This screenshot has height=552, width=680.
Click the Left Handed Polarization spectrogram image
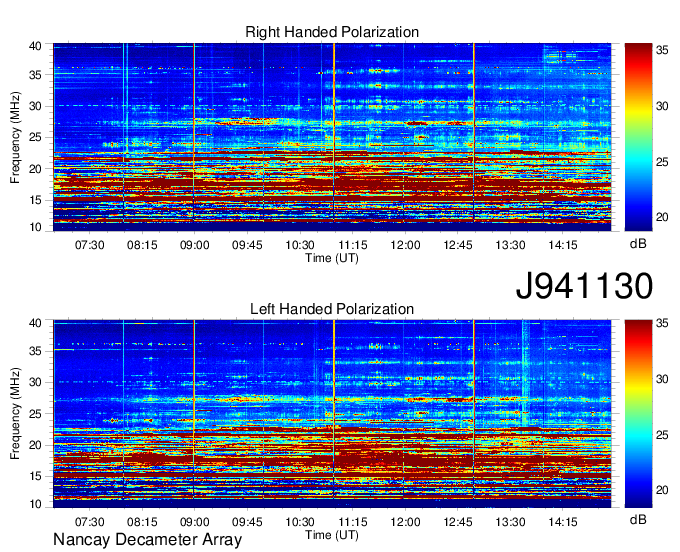[332, 414]
